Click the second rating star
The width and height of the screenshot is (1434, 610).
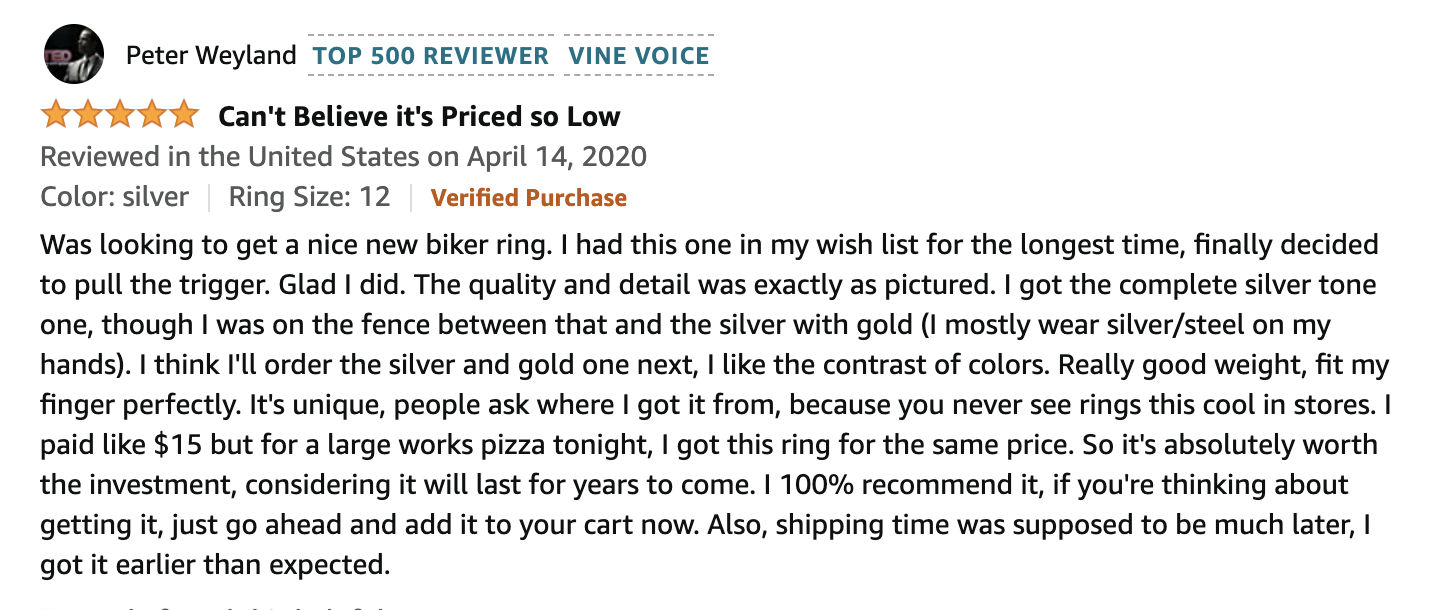point(88,116)
